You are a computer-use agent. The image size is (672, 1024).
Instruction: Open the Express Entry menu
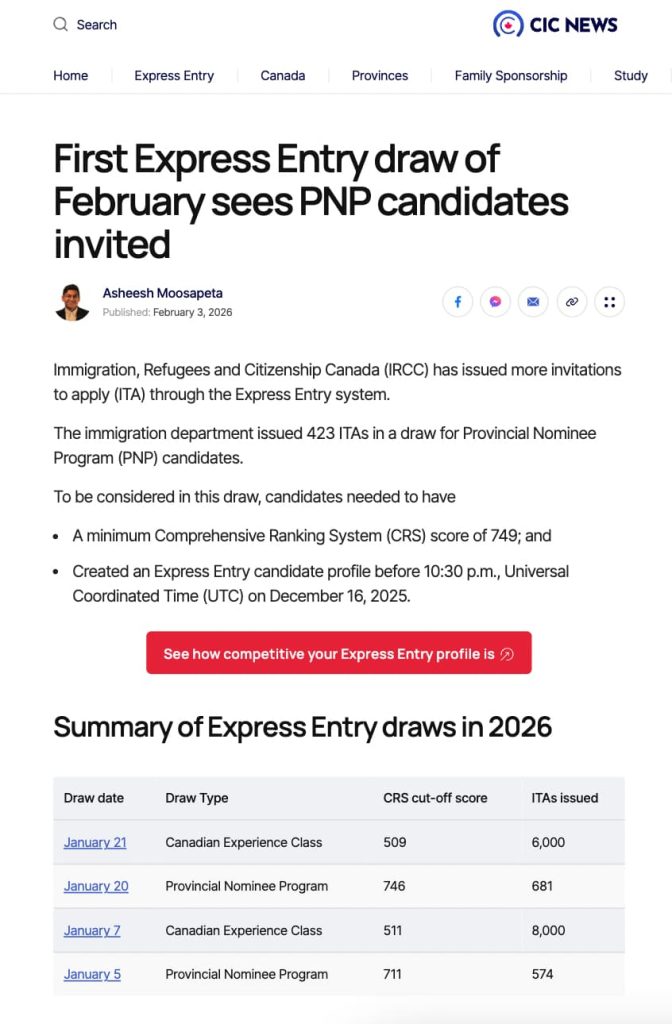click(174, 76)
